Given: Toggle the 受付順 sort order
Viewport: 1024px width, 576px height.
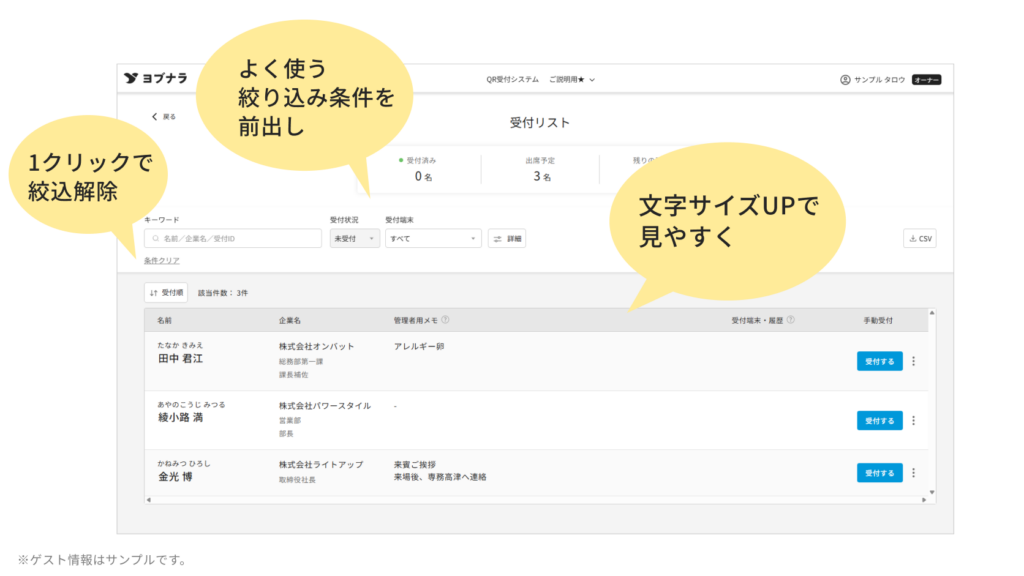Looking at the screenshot, I should pyautogui.click(x=166, y=293).
